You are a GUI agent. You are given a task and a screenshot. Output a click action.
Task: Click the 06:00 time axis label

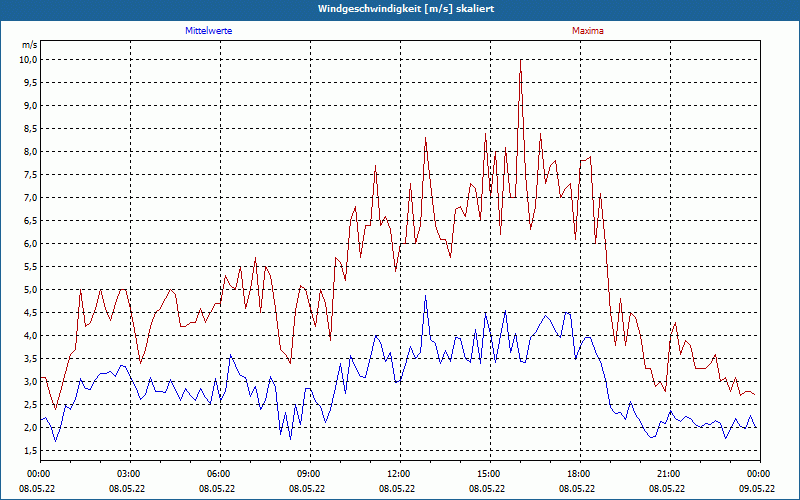click(x=220, y=474)
